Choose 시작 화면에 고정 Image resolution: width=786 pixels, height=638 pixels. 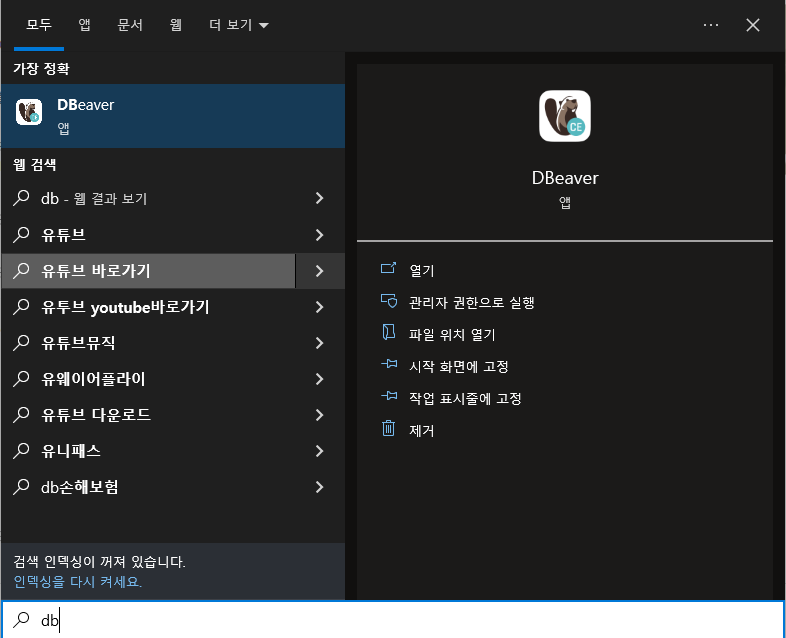point(459,366)
